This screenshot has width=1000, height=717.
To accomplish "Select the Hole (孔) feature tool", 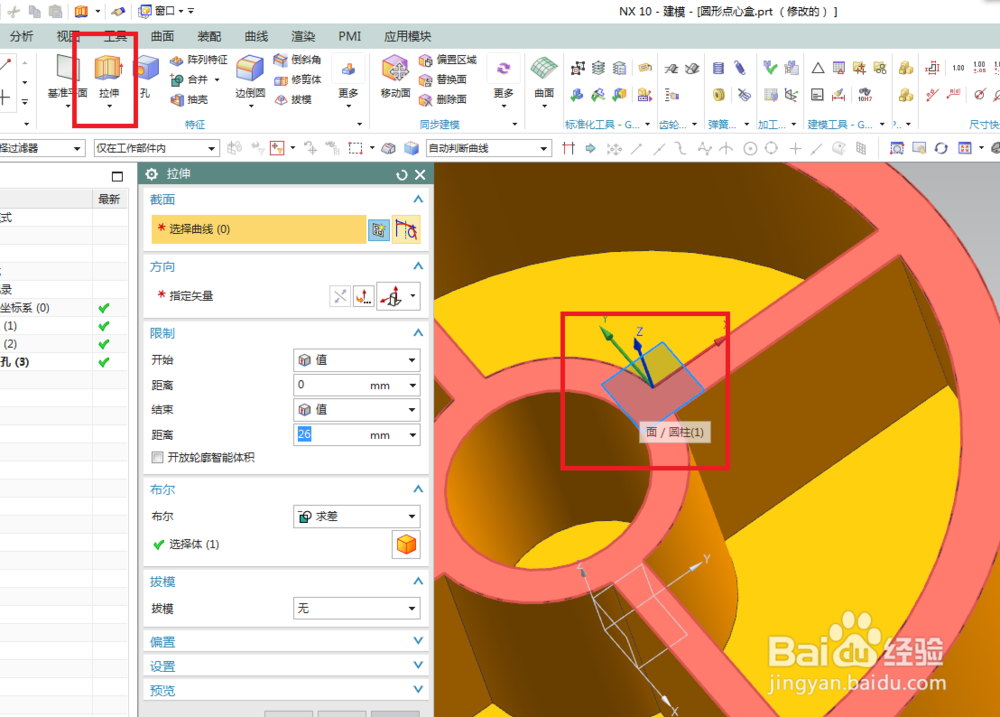I will pos(146,77).
